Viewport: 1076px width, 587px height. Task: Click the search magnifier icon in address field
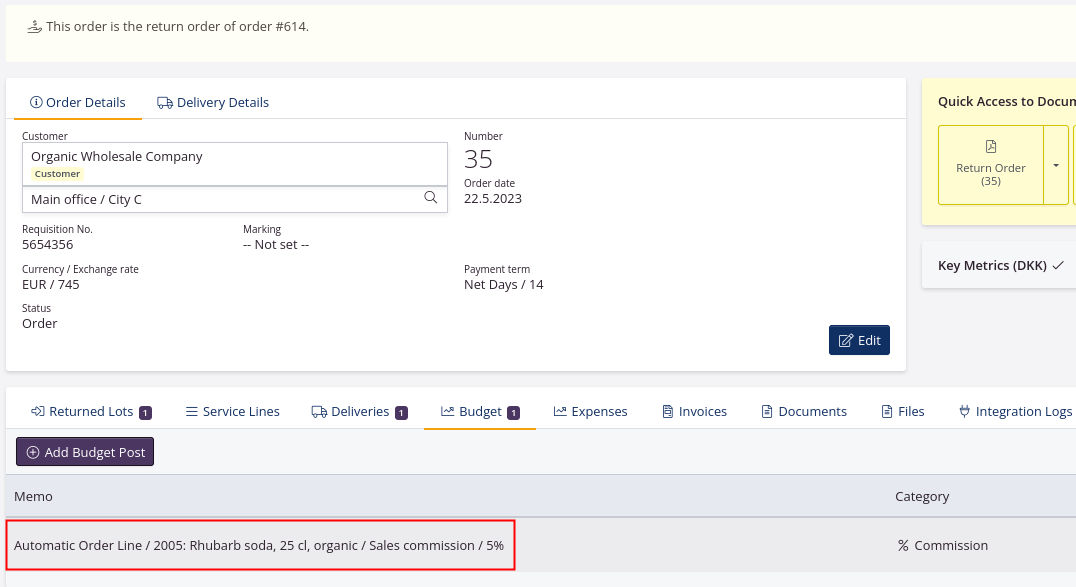(x=431, y=198)
